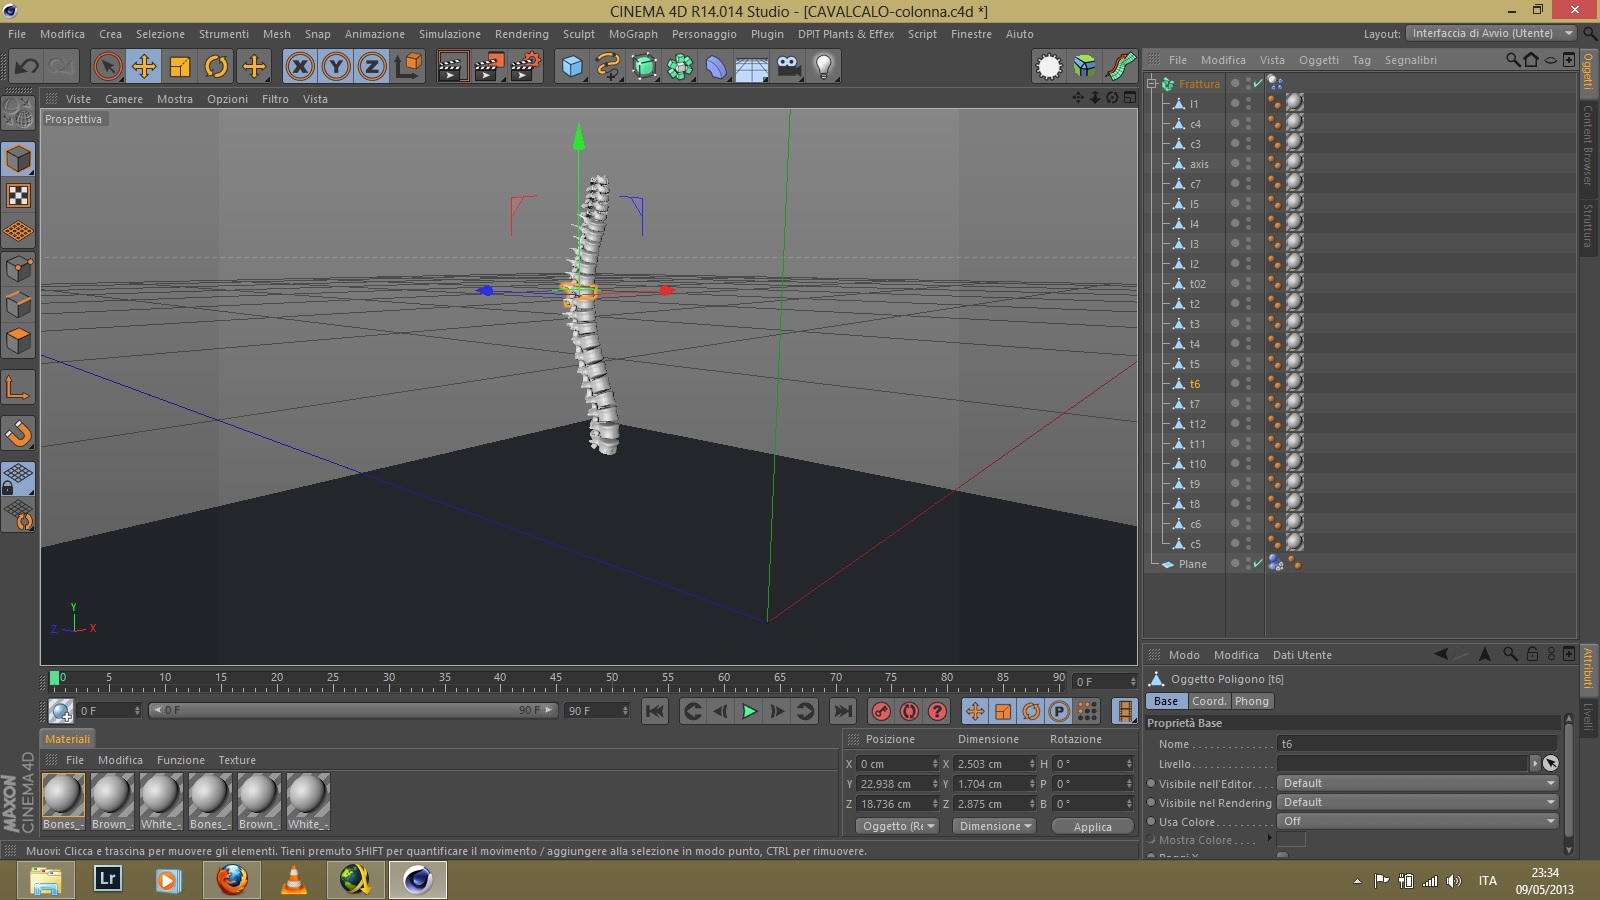Viewport: 1600px width, 900px height.
Task: Open the Visibile nell'Editor dropdown
Action: [x=1418, y=783]
